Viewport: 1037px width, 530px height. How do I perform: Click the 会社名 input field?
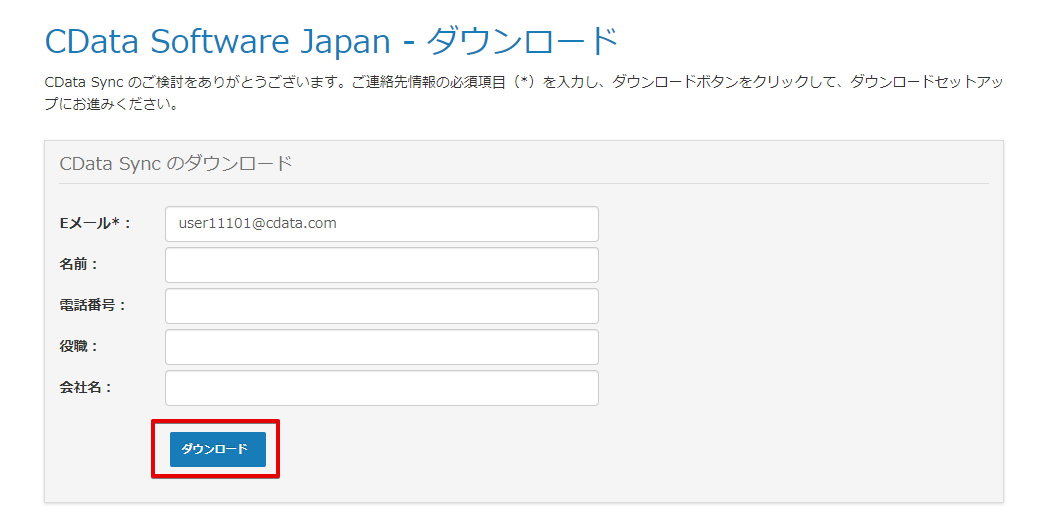[x=381, y=388]
